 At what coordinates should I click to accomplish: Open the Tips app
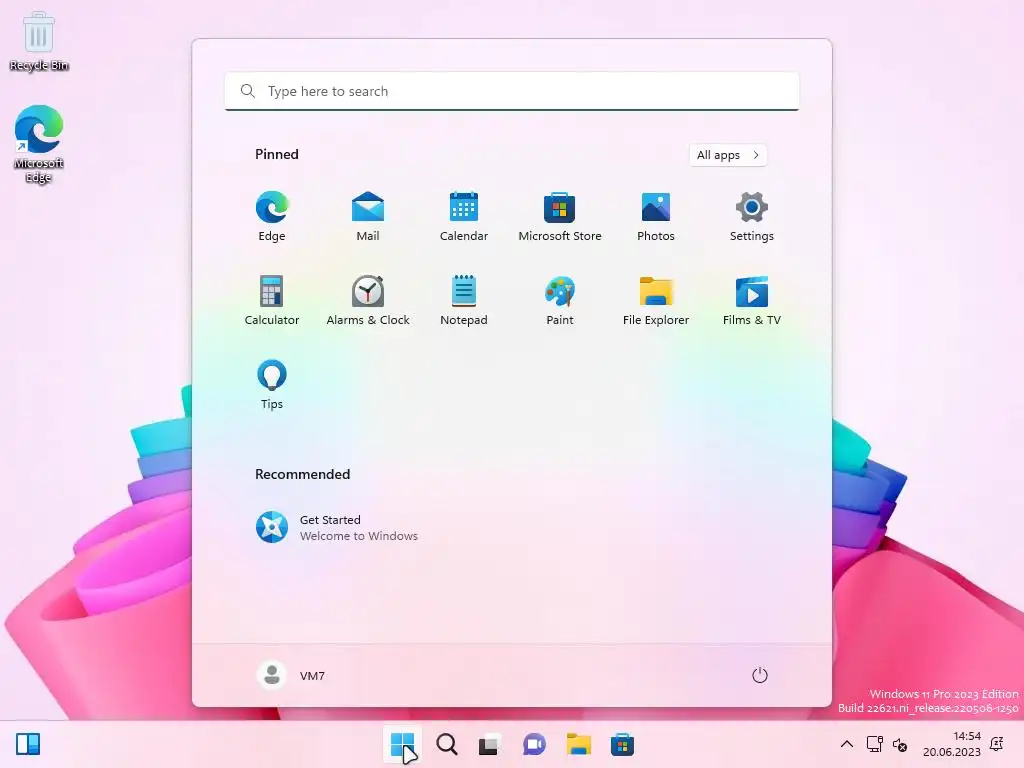click(x=272, y=385)
